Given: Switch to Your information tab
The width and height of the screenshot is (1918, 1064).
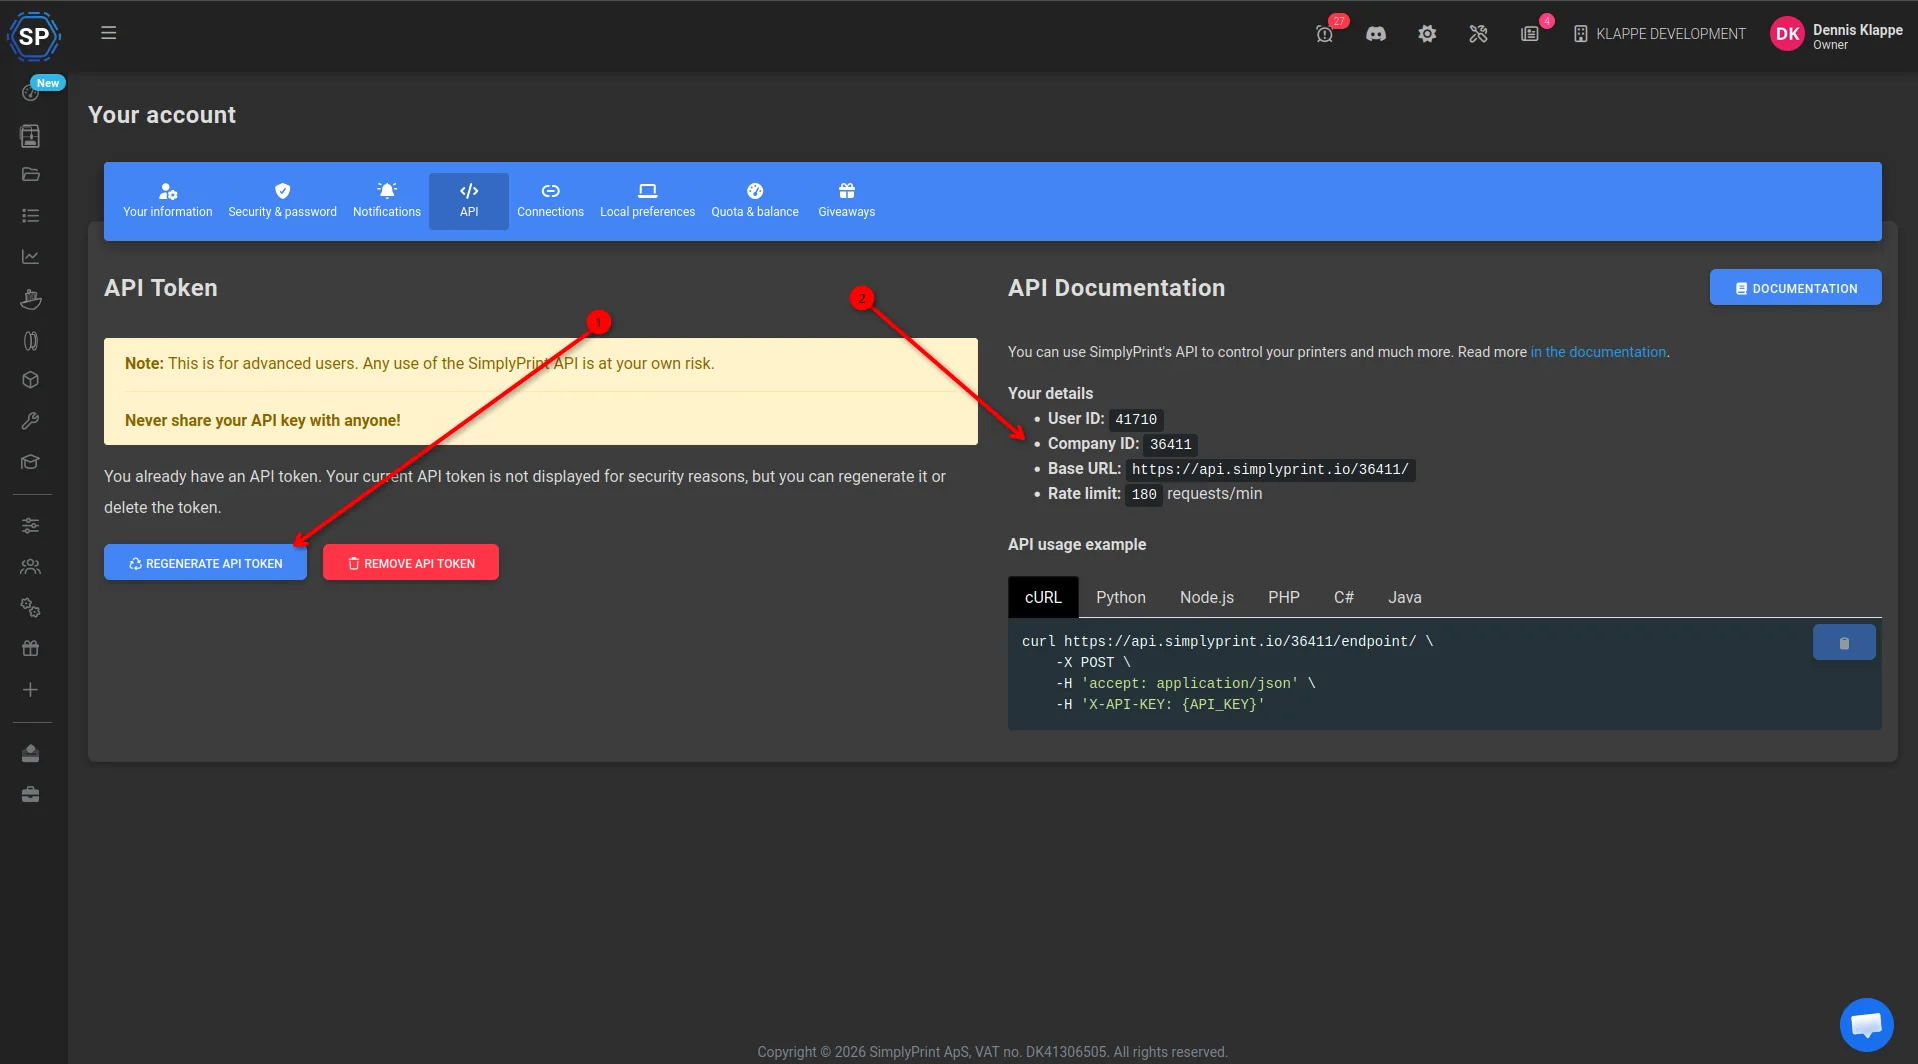Looking at the screenshot, I should [x=168, y=201].
